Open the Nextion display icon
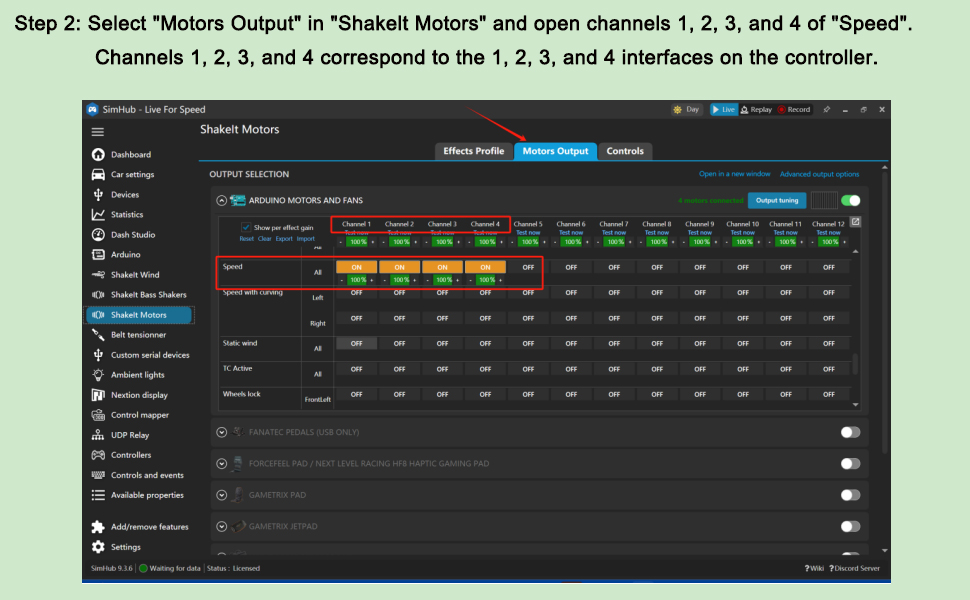The width and height of the screenshot is (970, 600). coord(98,395)
